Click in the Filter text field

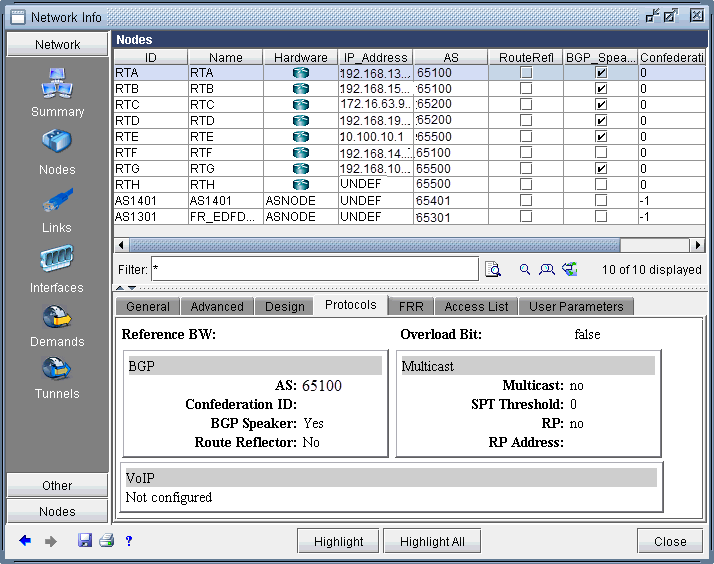point(314,269)
